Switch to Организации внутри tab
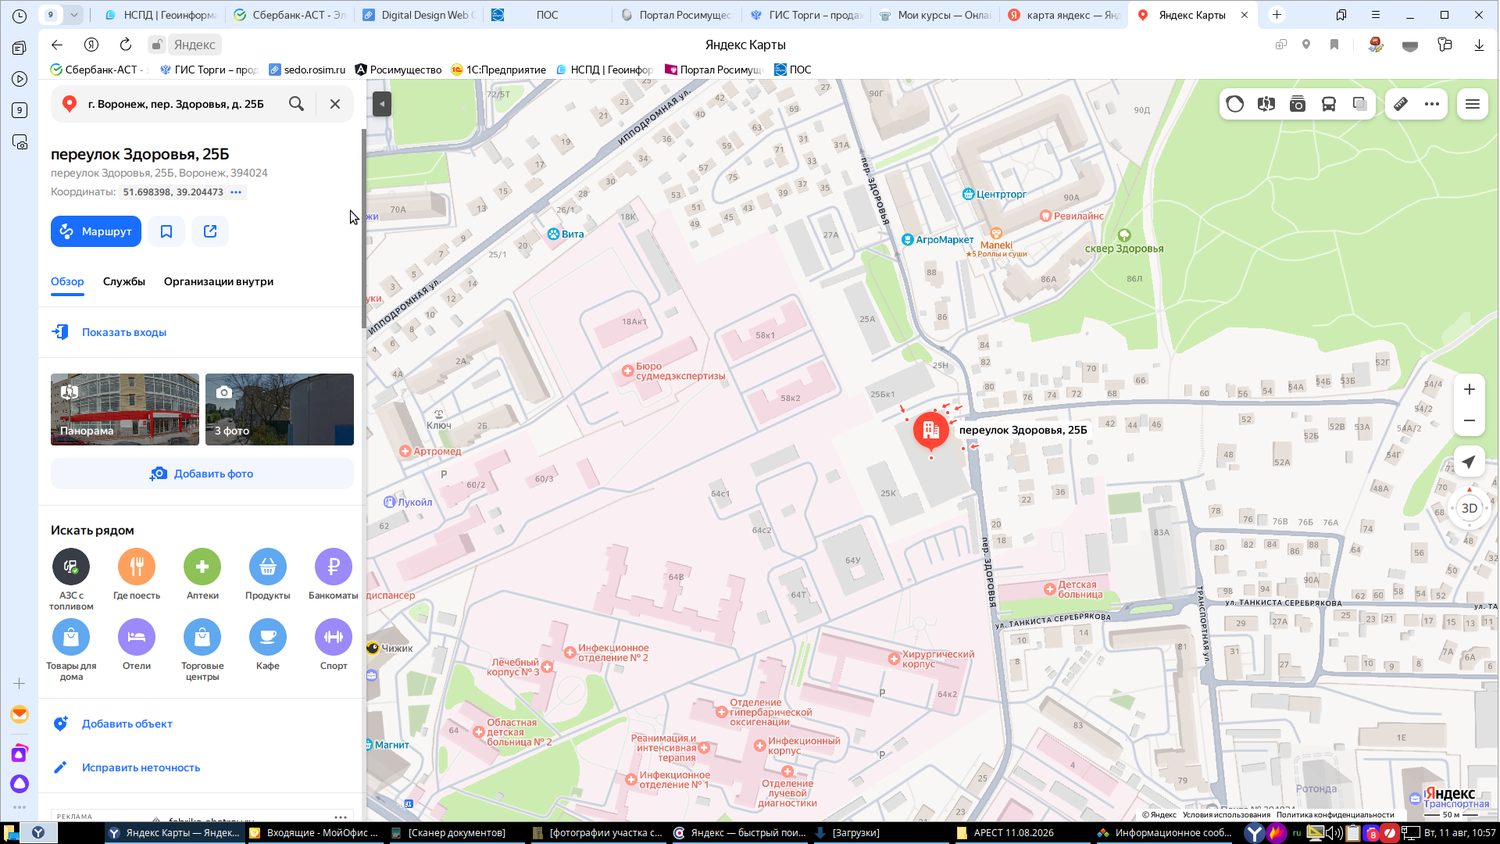This screenshot has height=844, width=1500. [219, 282]
